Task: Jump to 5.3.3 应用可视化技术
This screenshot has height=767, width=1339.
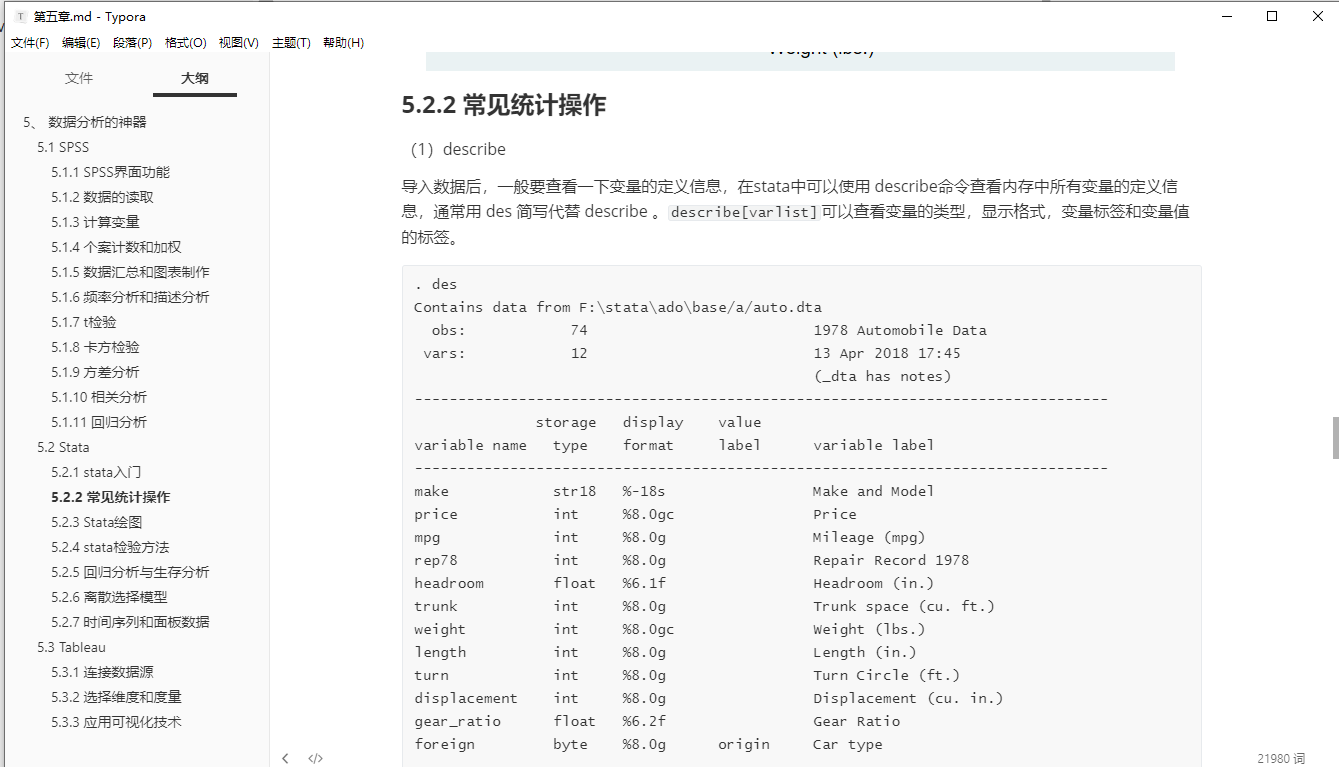Action: 116,722
